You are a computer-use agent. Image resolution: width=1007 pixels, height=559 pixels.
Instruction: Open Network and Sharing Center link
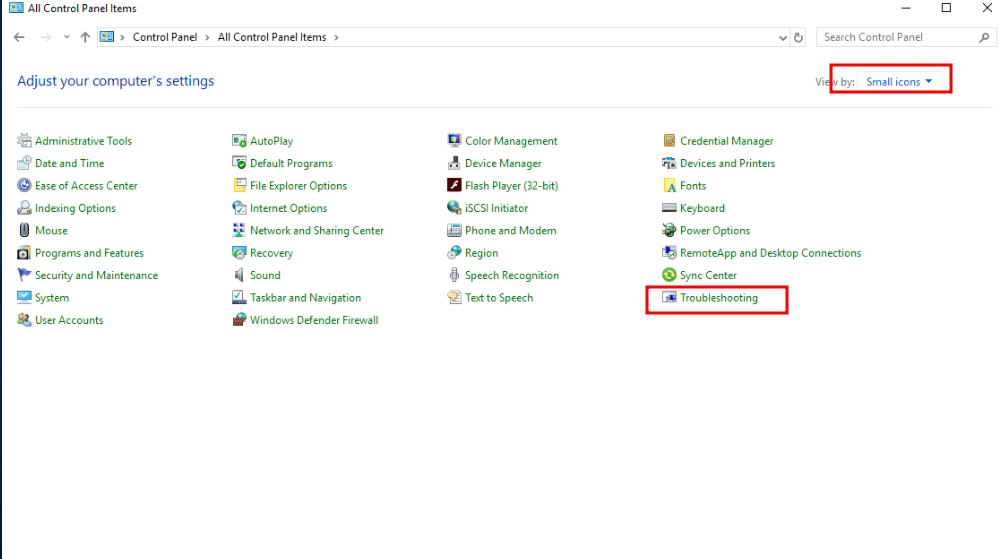[x=316, y=231]
